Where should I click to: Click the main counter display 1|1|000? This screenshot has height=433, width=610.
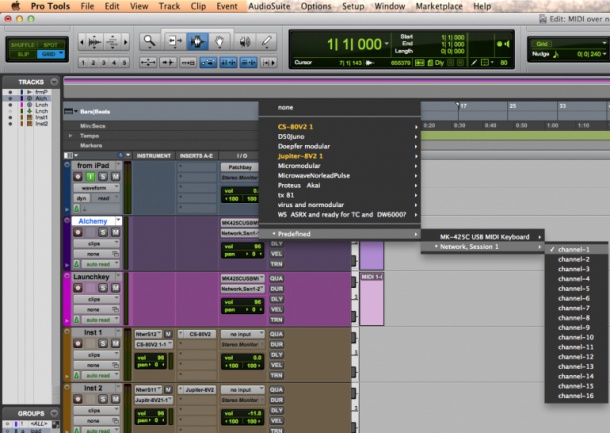click(x=355, y=44)
